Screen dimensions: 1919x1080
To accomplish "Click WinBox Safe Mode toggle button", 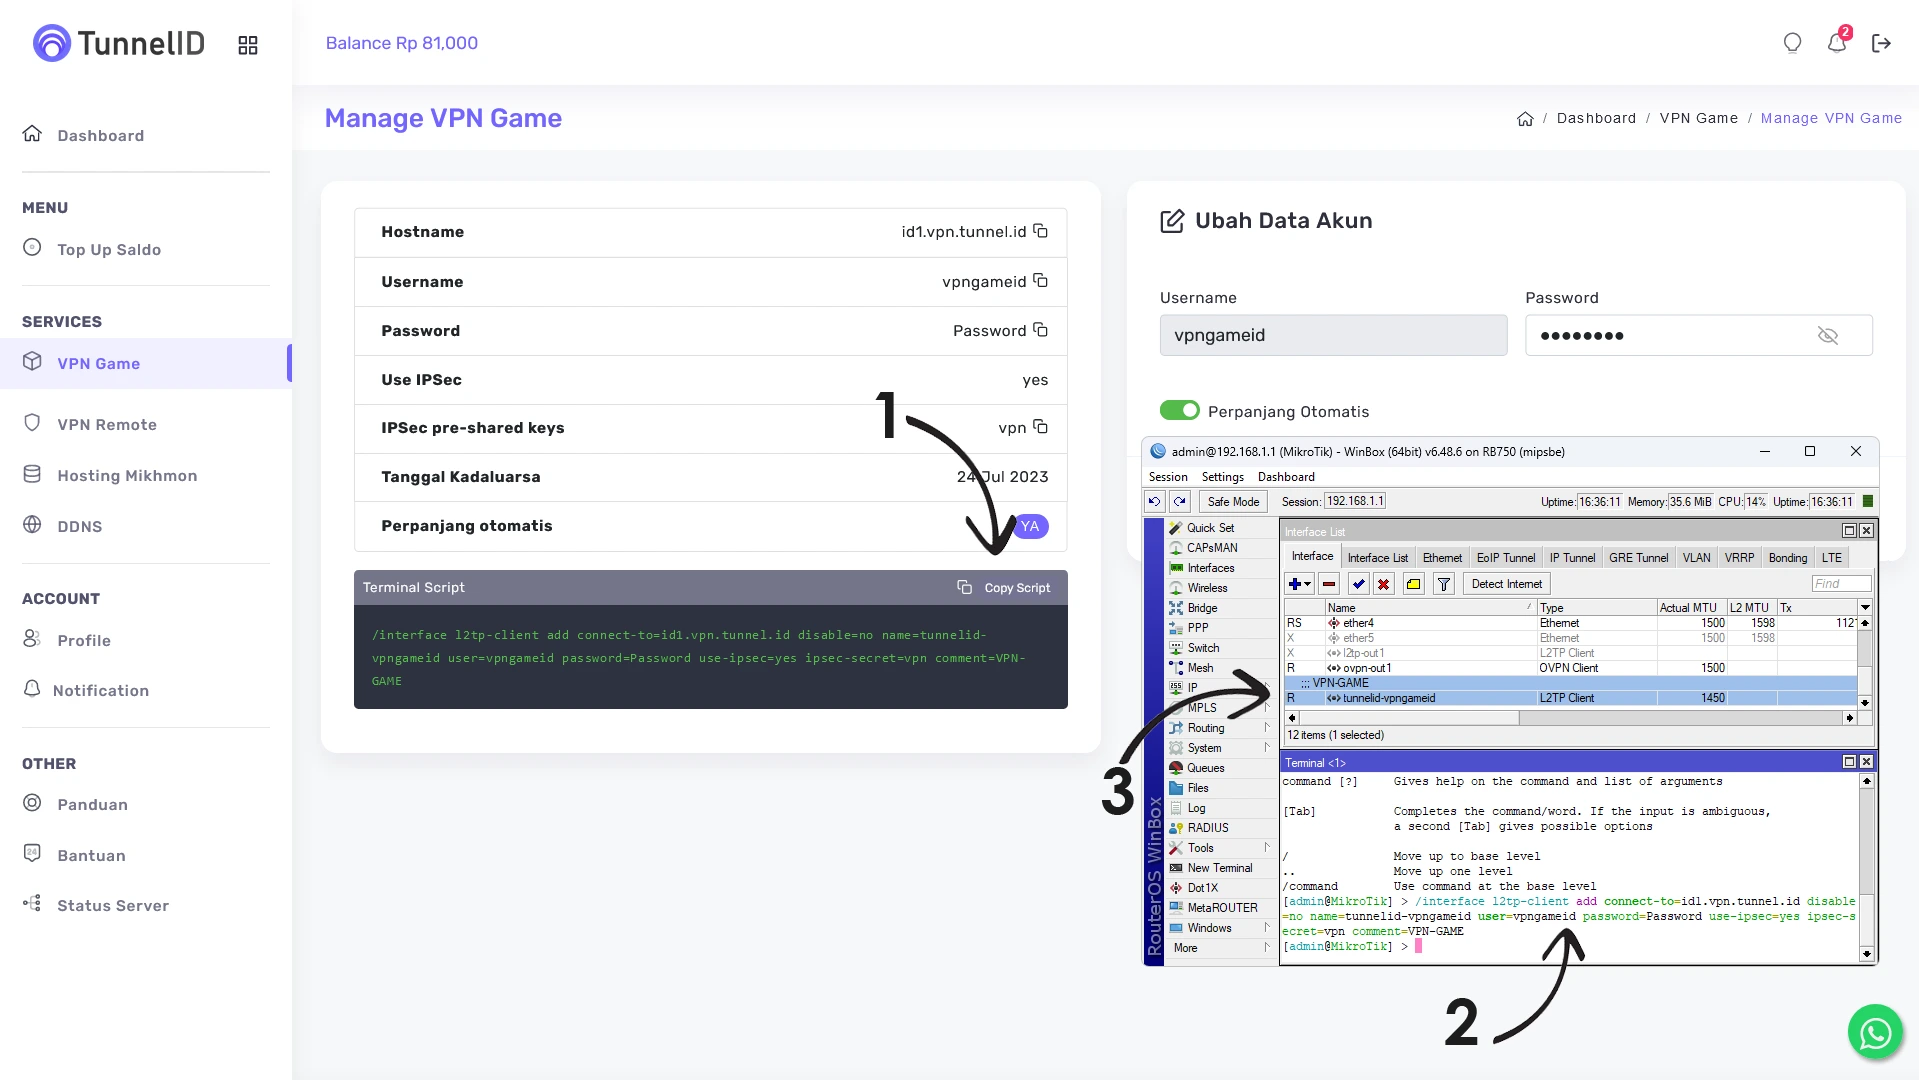I will (1233, 502).
